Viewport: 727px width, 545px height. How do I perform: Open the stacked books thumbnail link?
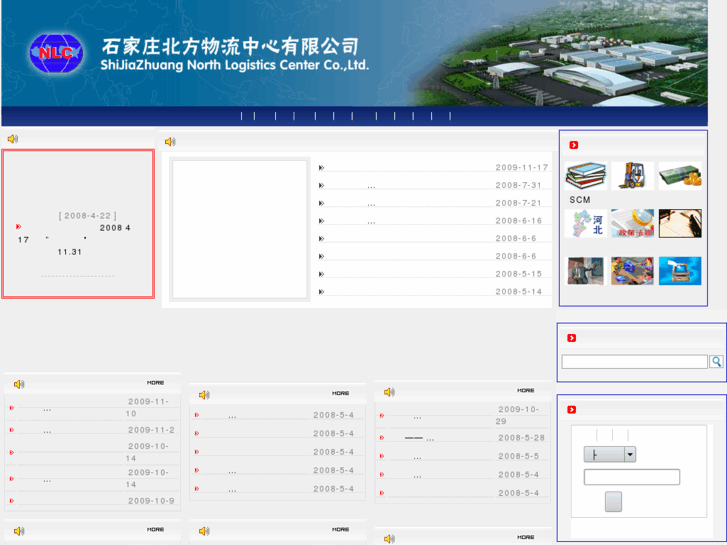[586, 176]
